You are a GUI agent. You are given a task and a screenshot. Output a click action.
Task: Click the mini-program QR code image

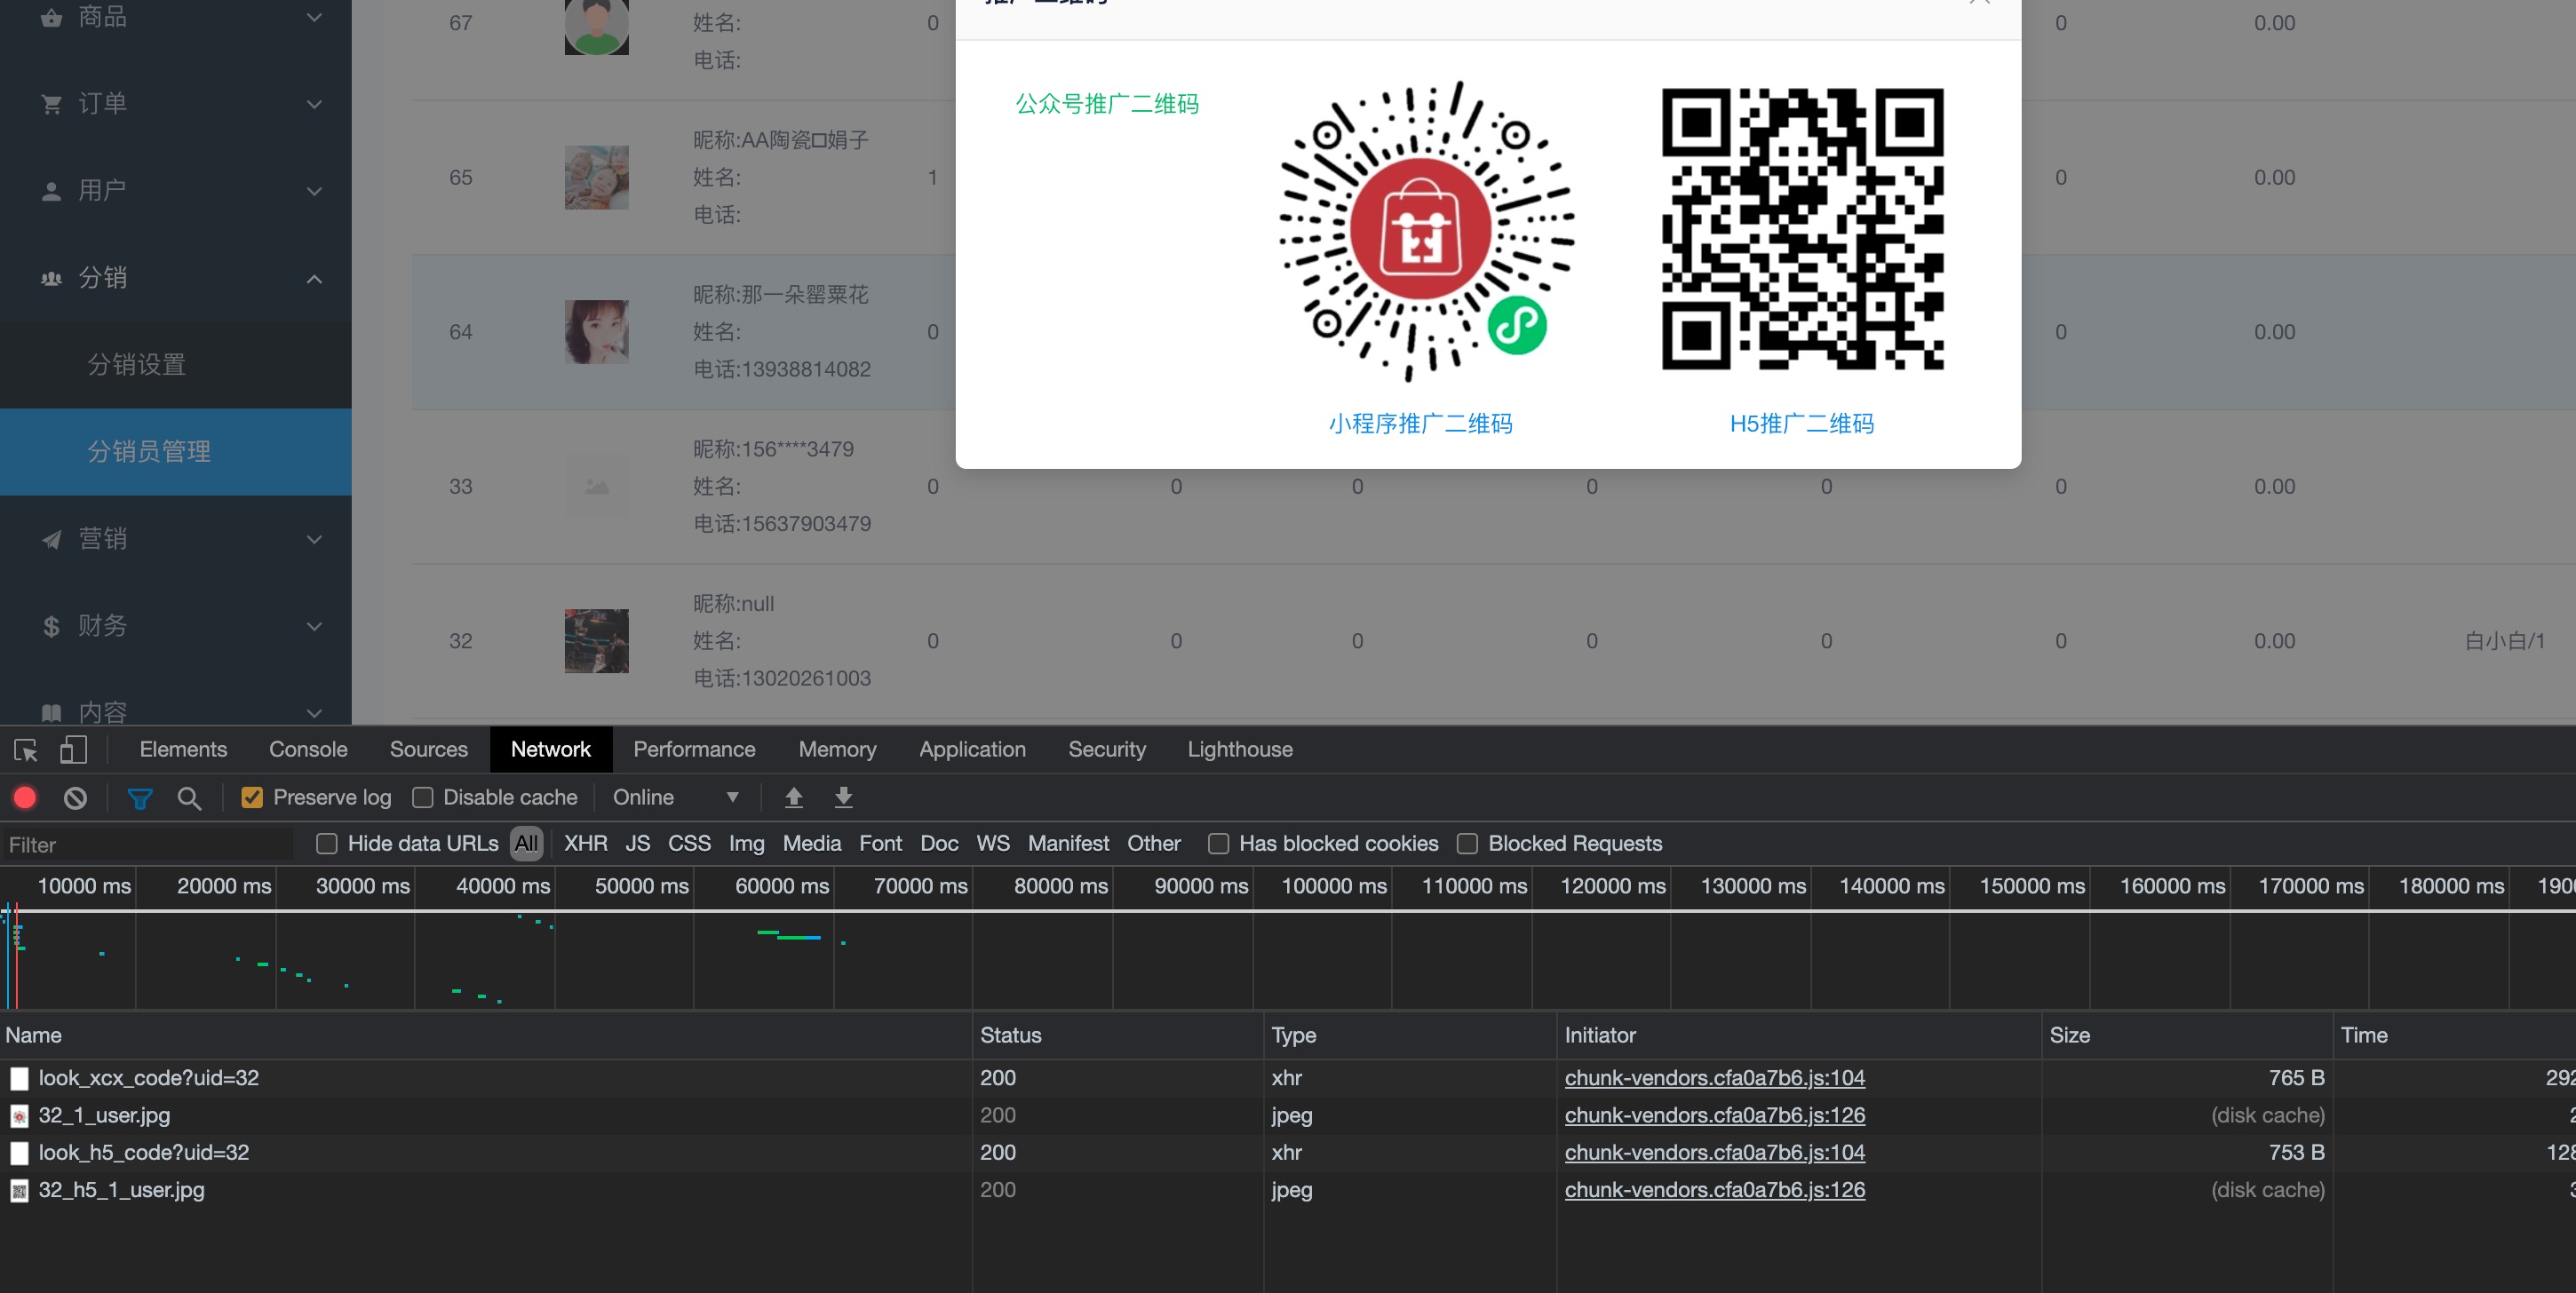pyautogui.click(x=1425, y=232)
